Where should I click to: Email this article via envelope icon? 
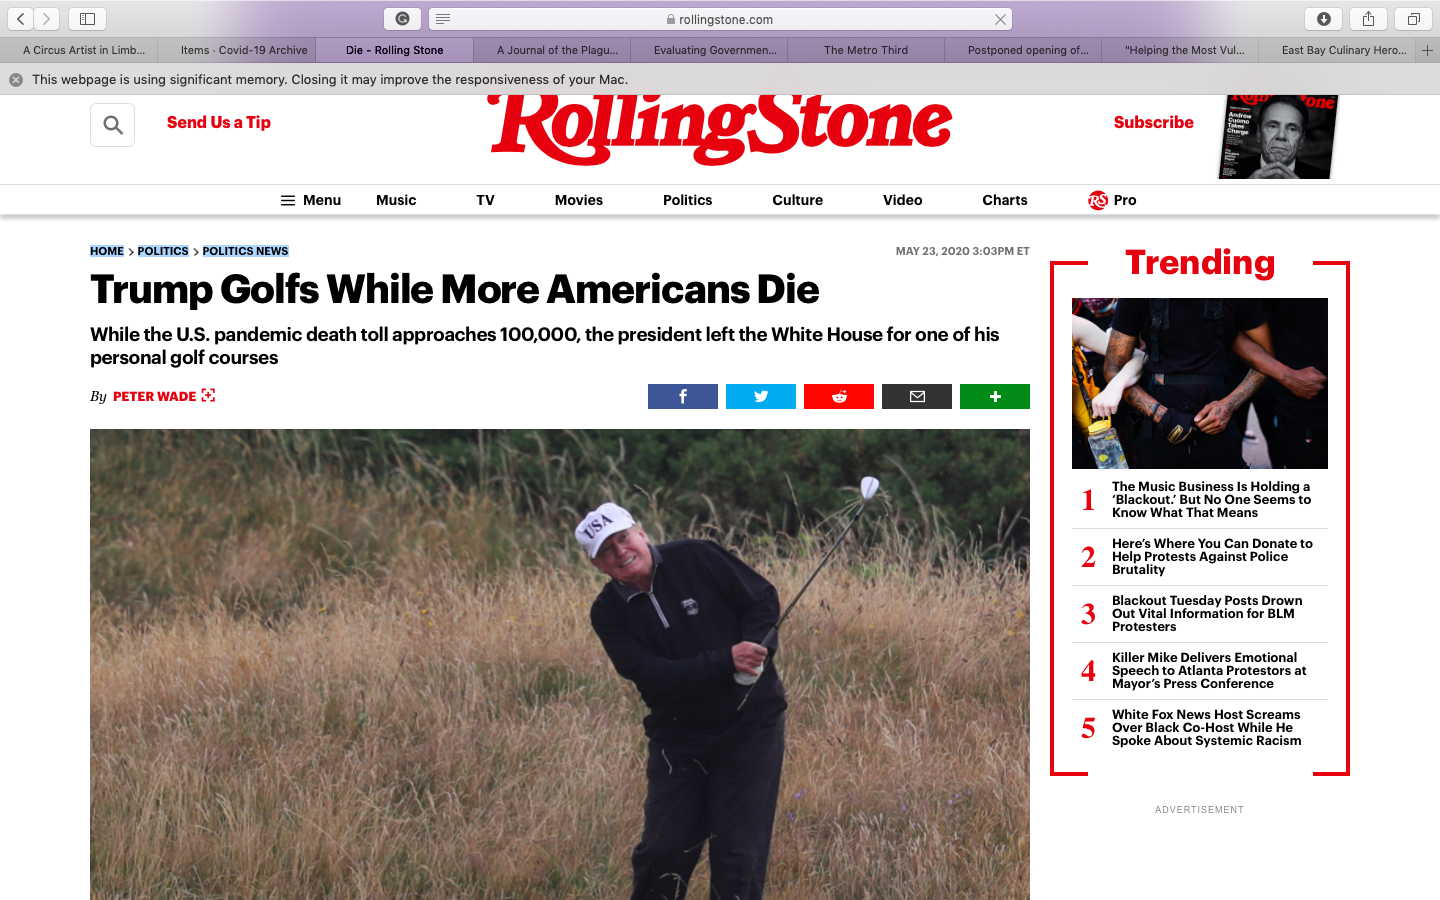pos(916,397)
